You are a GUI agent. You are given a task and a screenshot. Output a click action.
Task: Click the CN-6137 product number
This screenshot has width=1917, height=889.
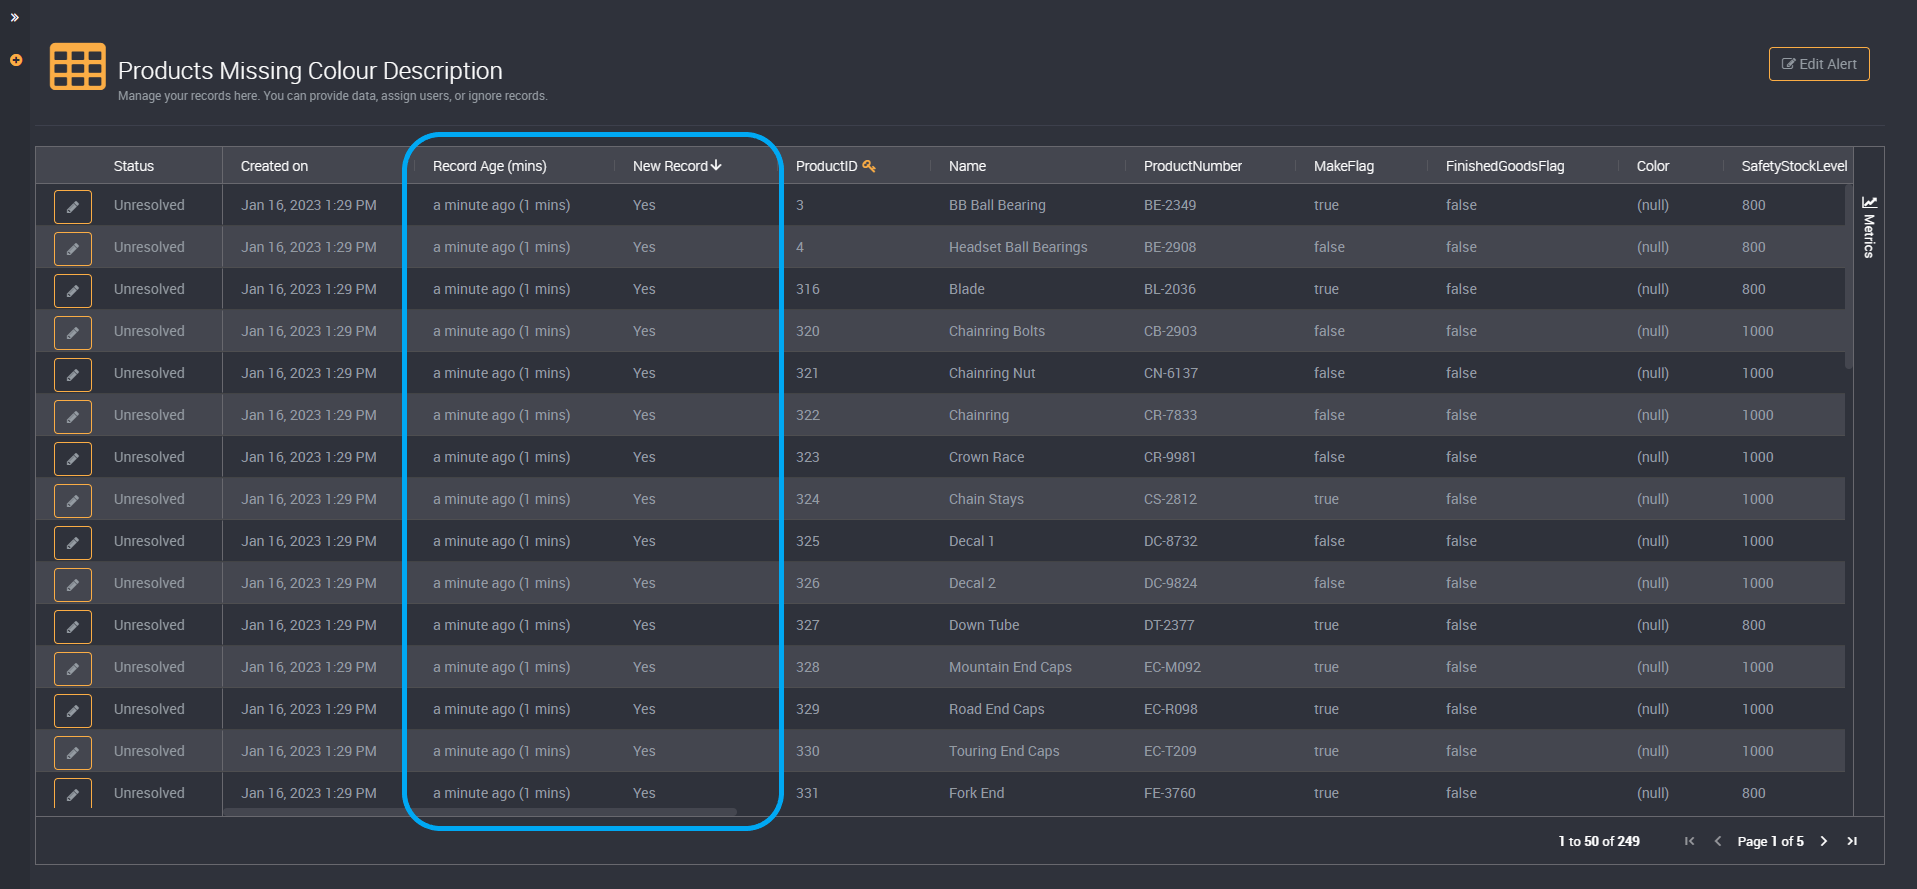click(x=1170, y=373)
